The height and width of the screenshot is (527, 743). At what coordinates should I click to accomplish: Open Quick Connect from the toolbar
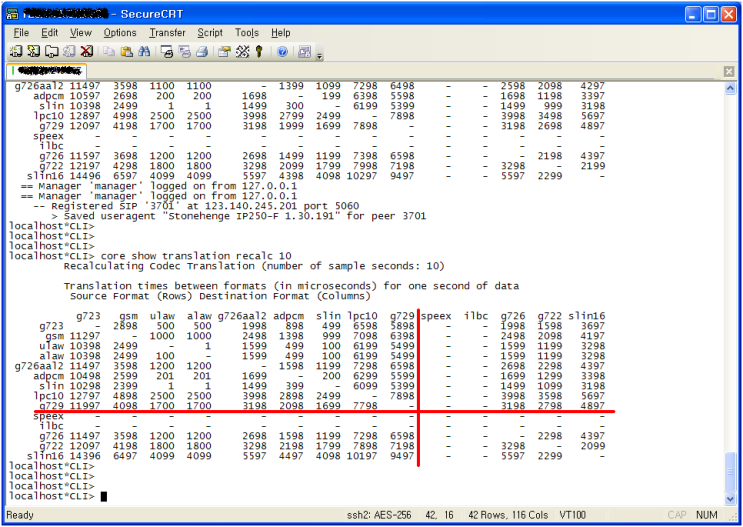point(34,51)
